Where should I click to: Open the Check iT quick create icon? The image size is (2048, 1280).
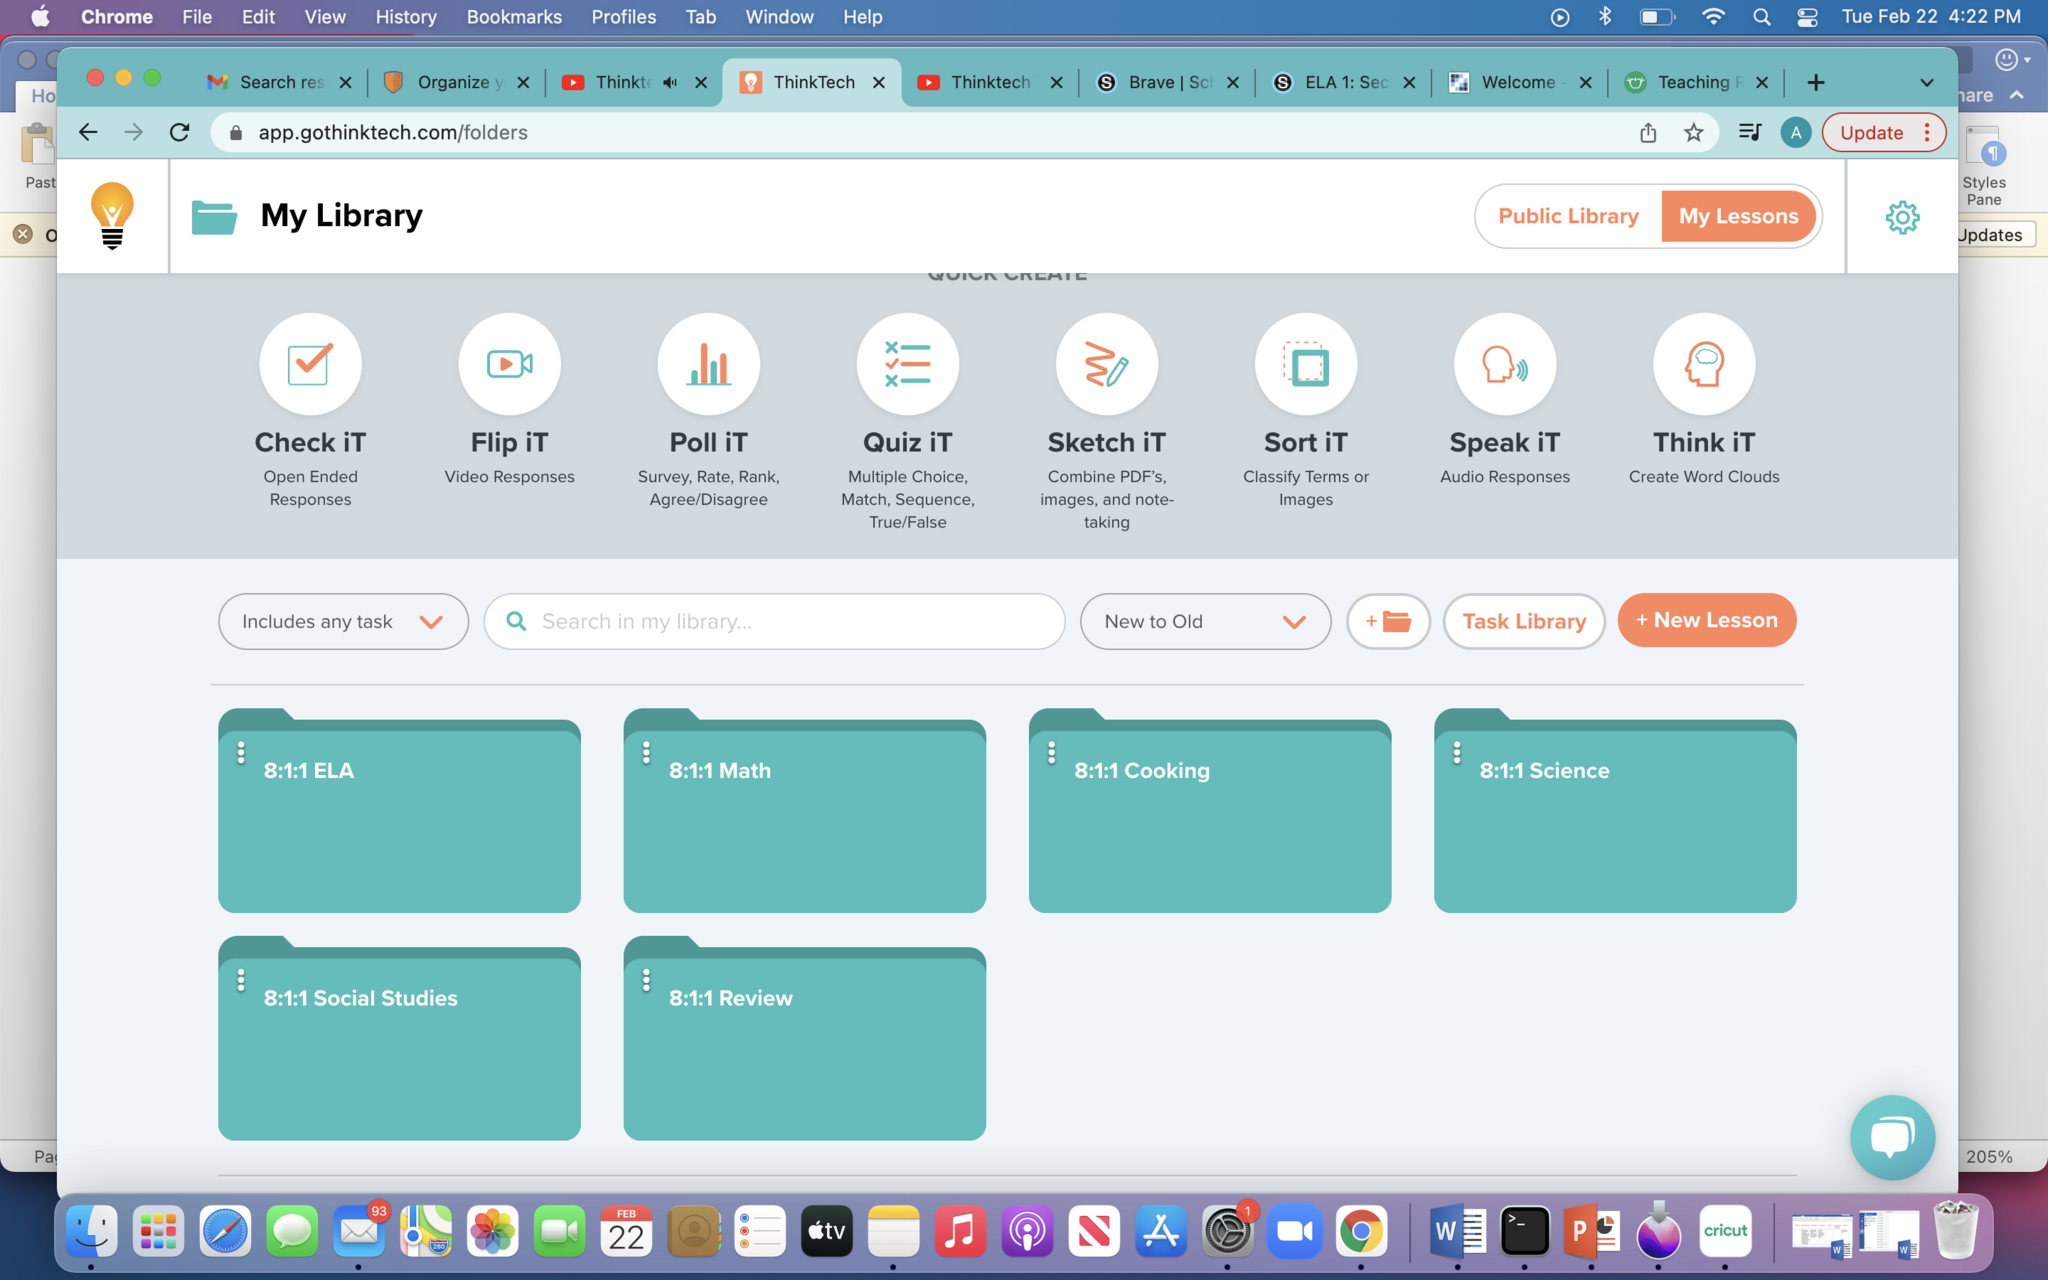[x=310, y=364]
